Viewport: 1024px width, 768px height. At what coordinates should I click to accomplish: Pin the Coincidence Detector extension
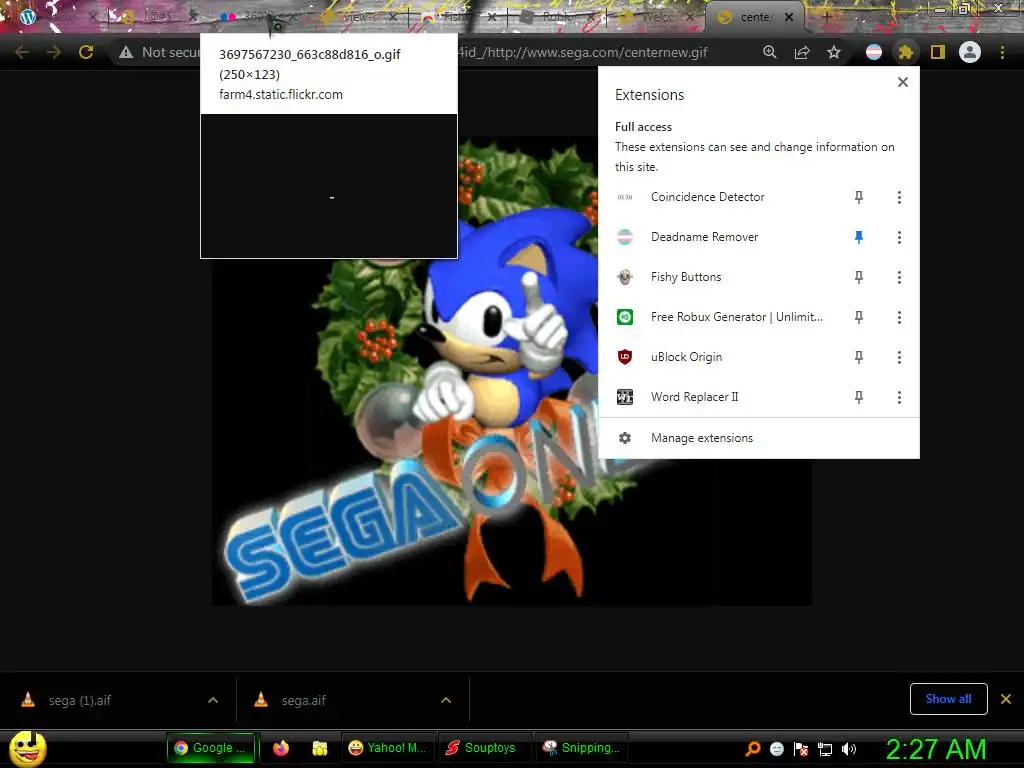pos(859,197)
